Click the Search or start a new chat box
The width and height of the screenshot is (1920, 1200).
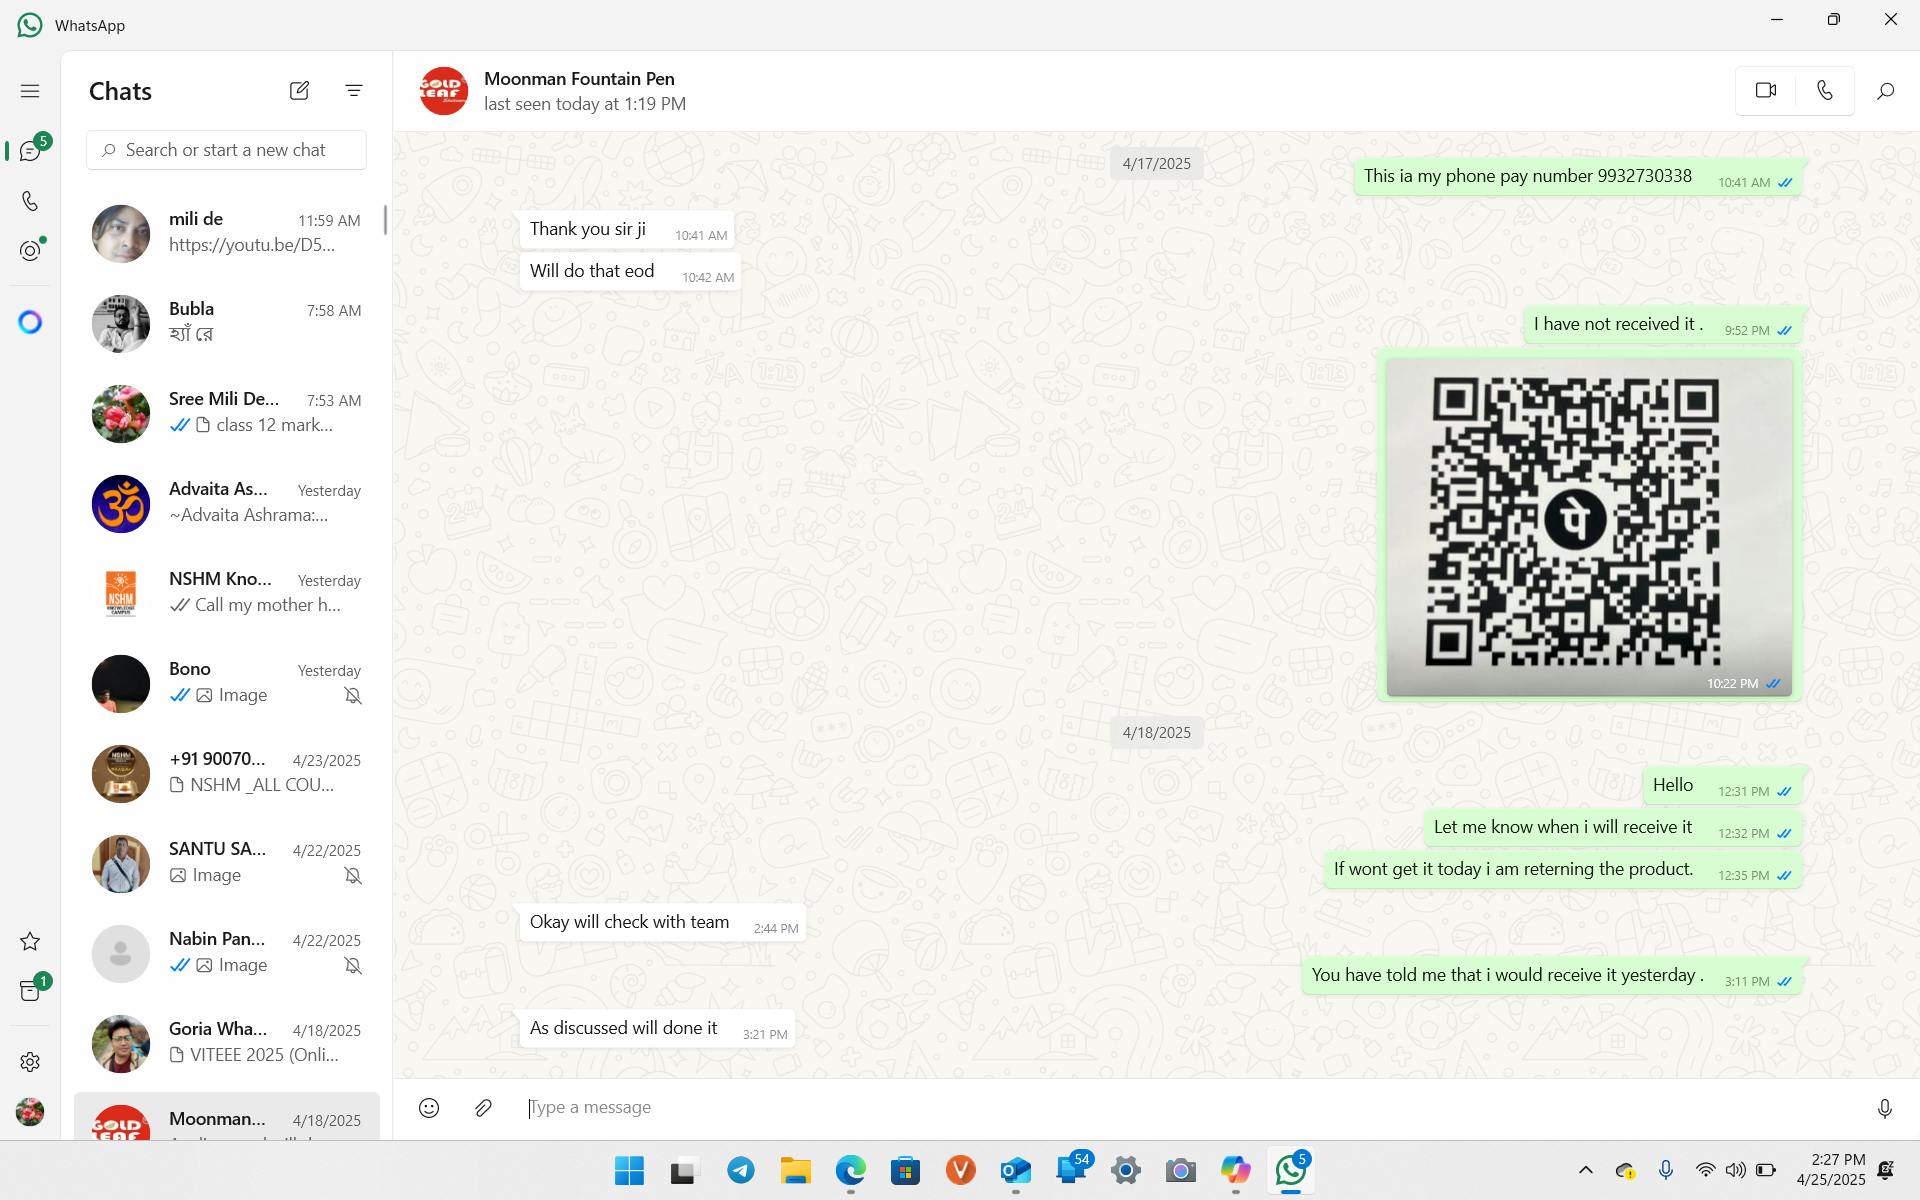pyautogui.click(x=226, y=150)
